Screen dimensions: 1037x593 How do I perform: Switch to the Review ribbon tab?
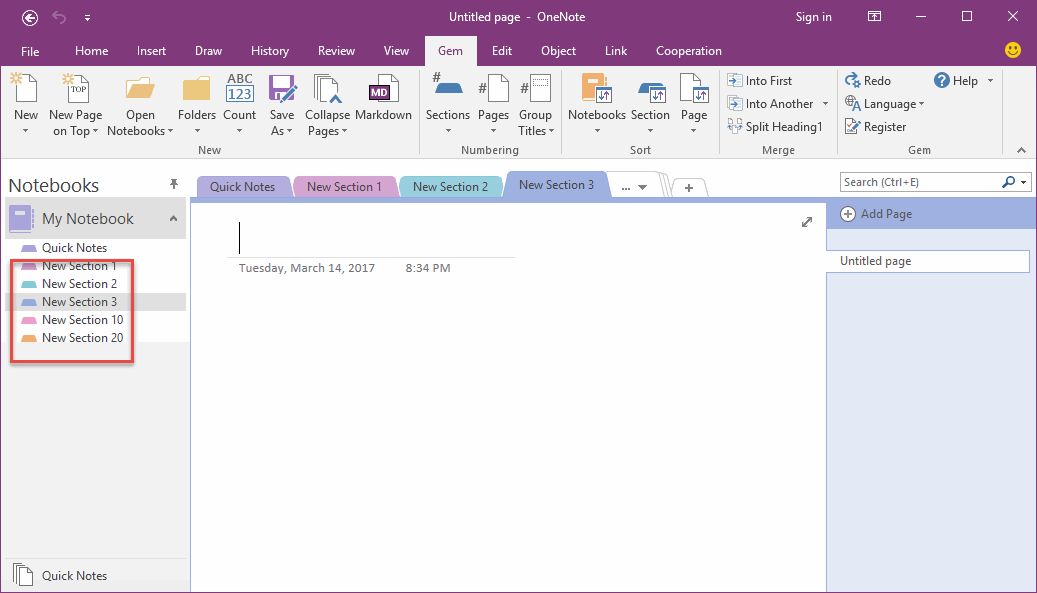[x=336, y=51]
